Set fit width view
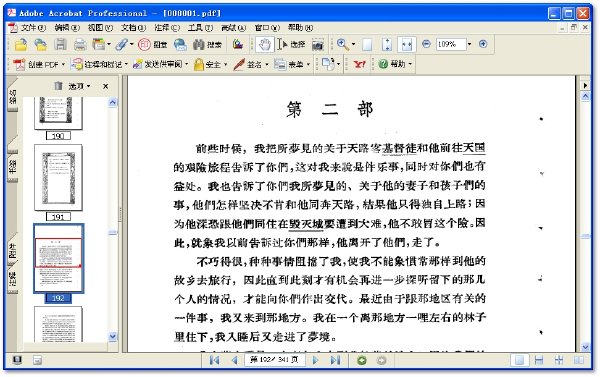Image resolution: width=600 pixels, height=377 pixels. 406,45
